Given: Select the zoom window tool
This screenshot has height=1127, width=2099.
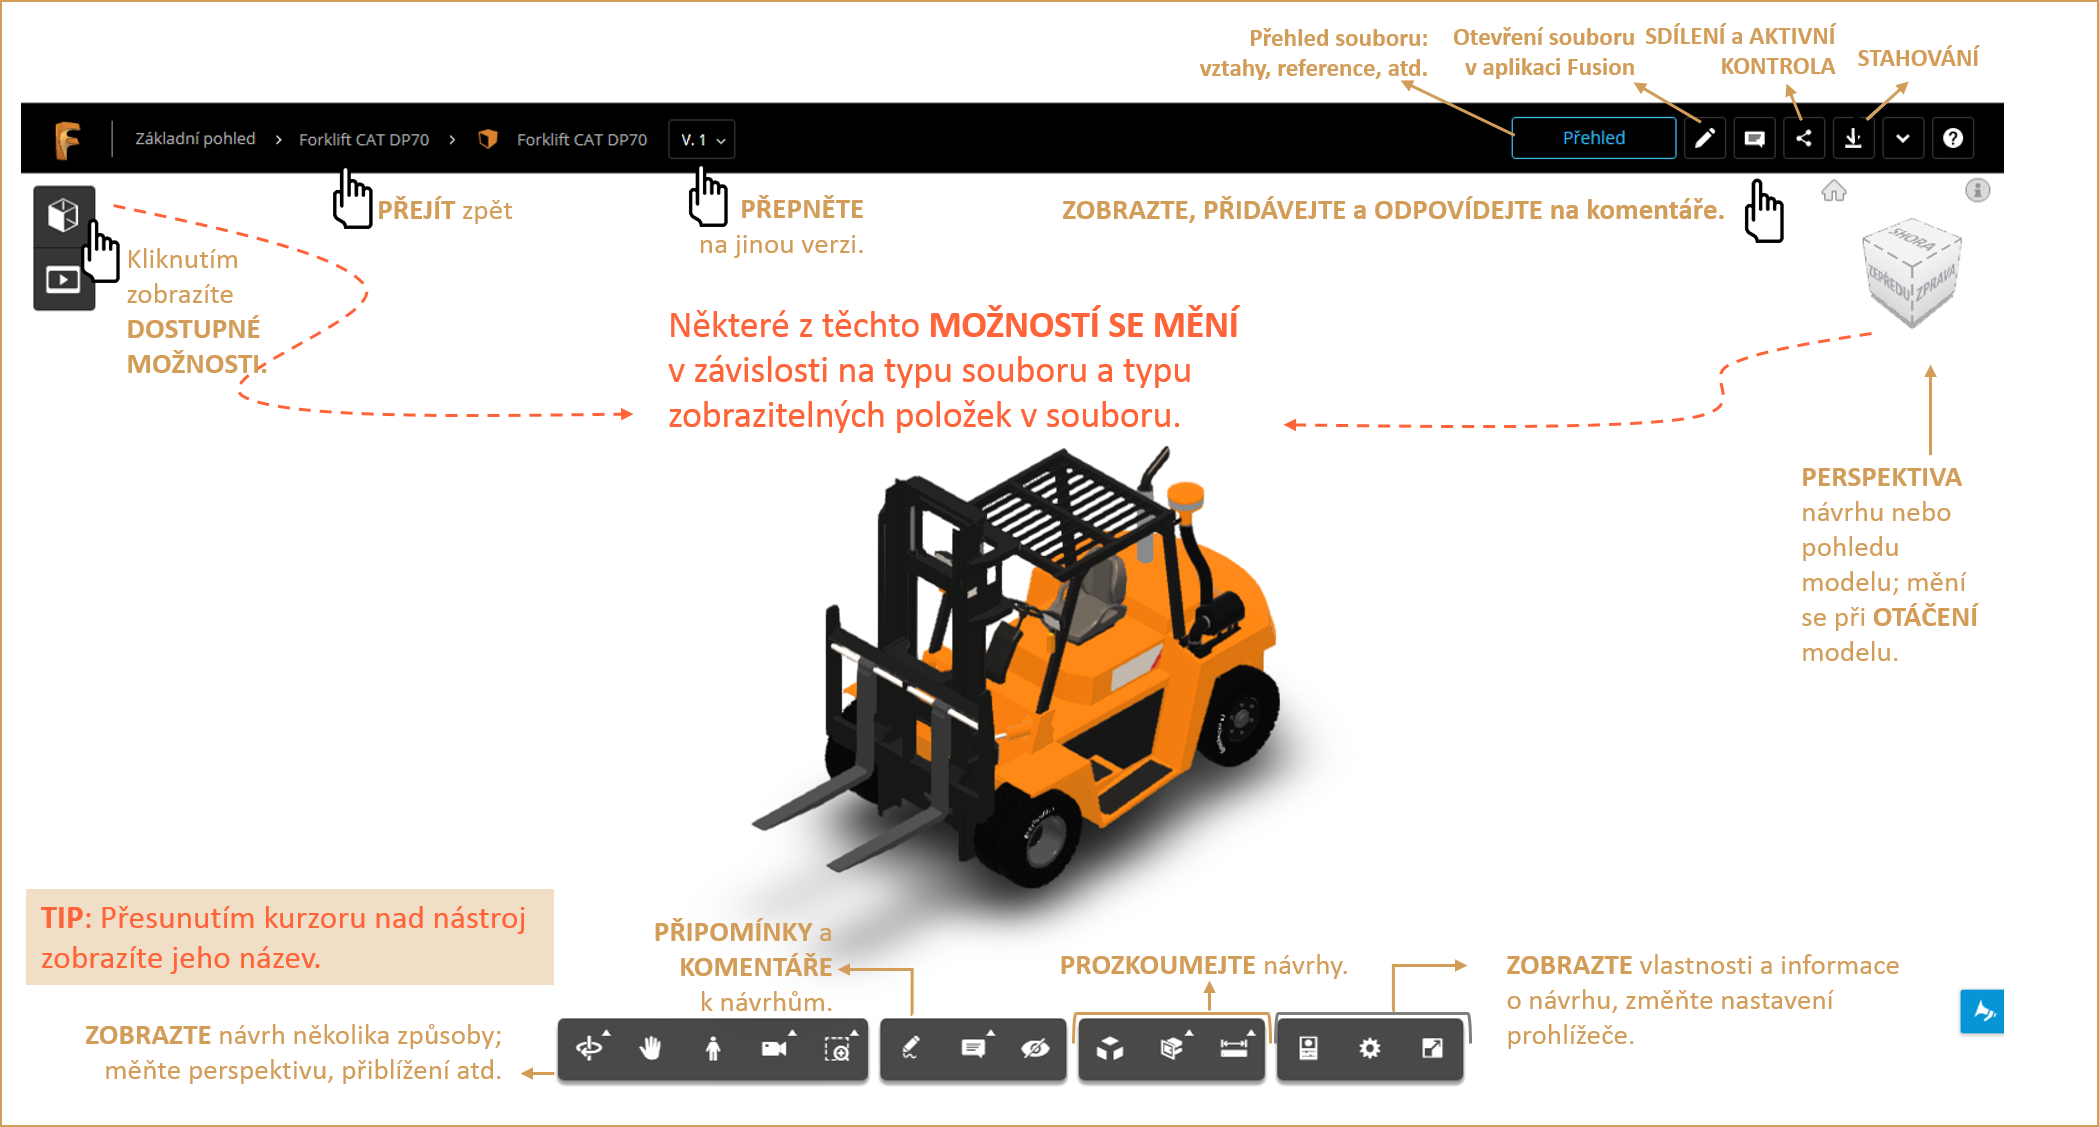Looking at the screenshot, I should tap(837, 1048).
